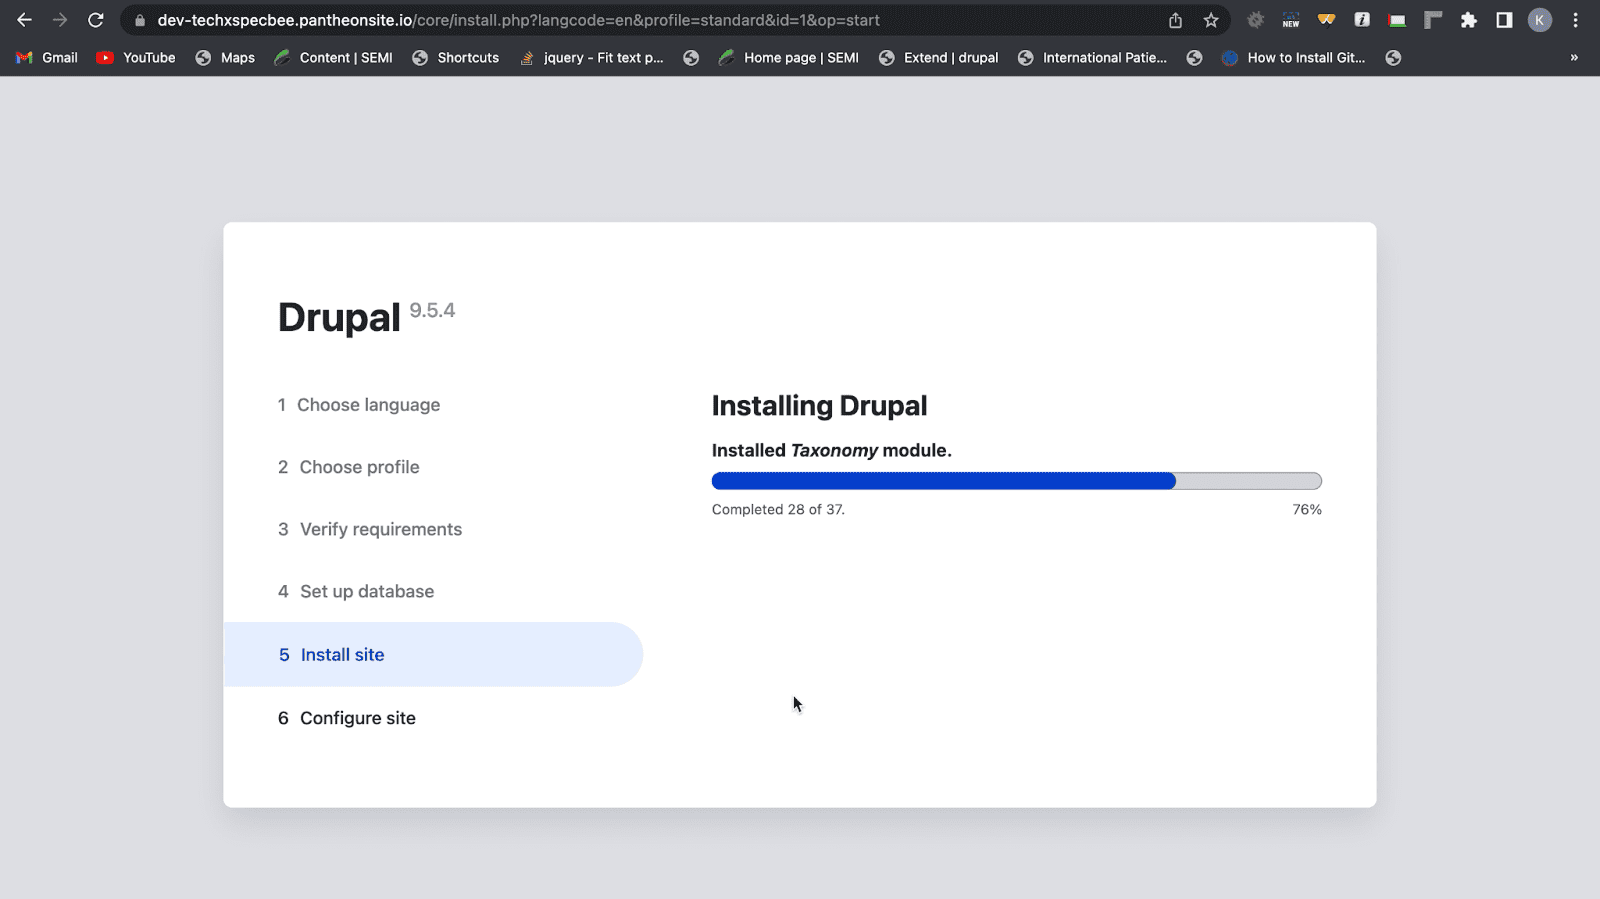Open the gear extension icon

[1255, 20]
